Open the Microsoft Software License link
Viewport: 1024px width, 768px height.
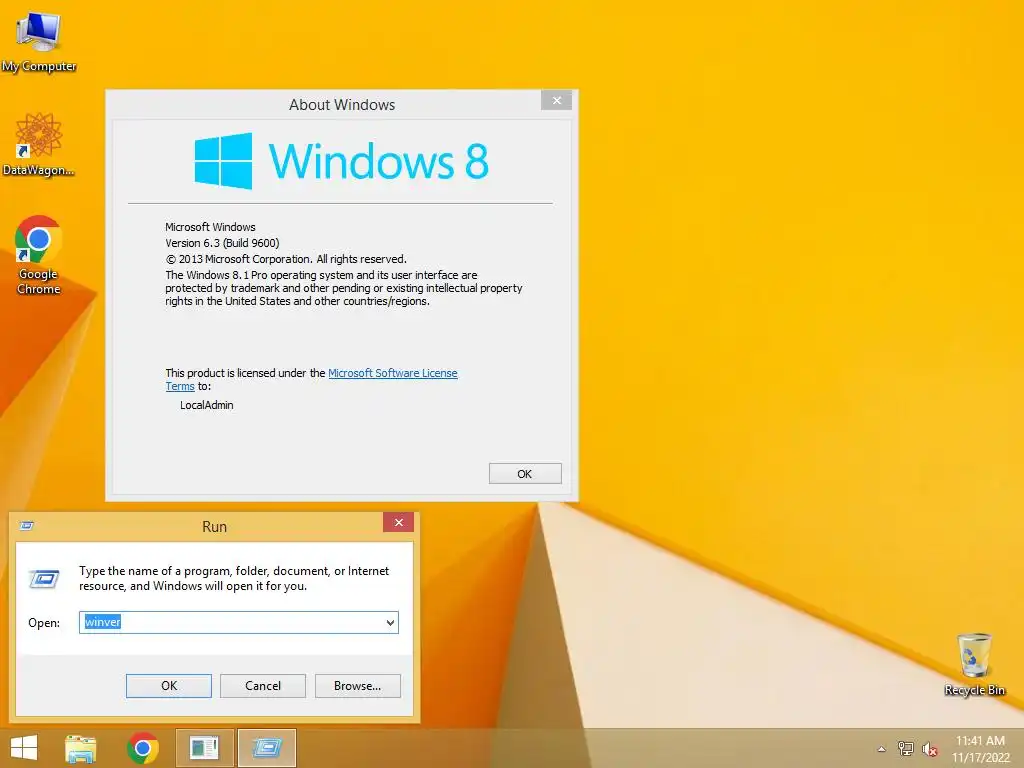click(392, 373)
